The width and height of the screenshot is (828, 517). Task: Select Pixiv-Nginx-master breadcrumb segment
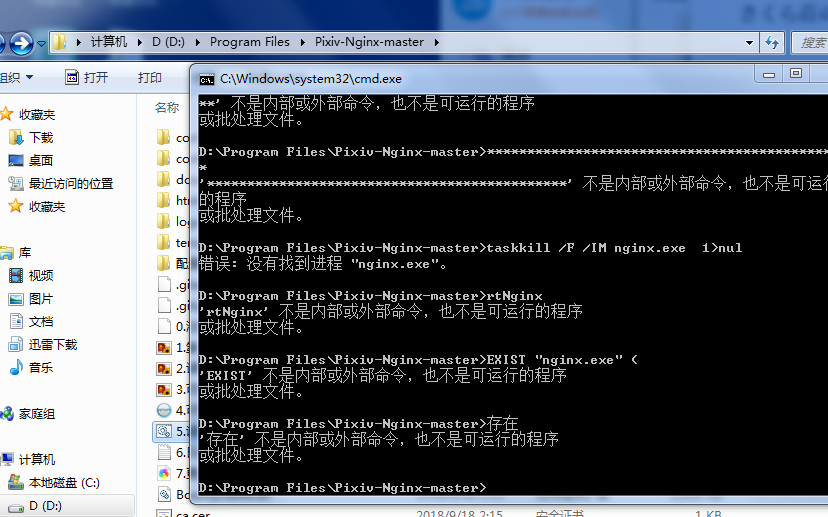[x=369, y=42]
